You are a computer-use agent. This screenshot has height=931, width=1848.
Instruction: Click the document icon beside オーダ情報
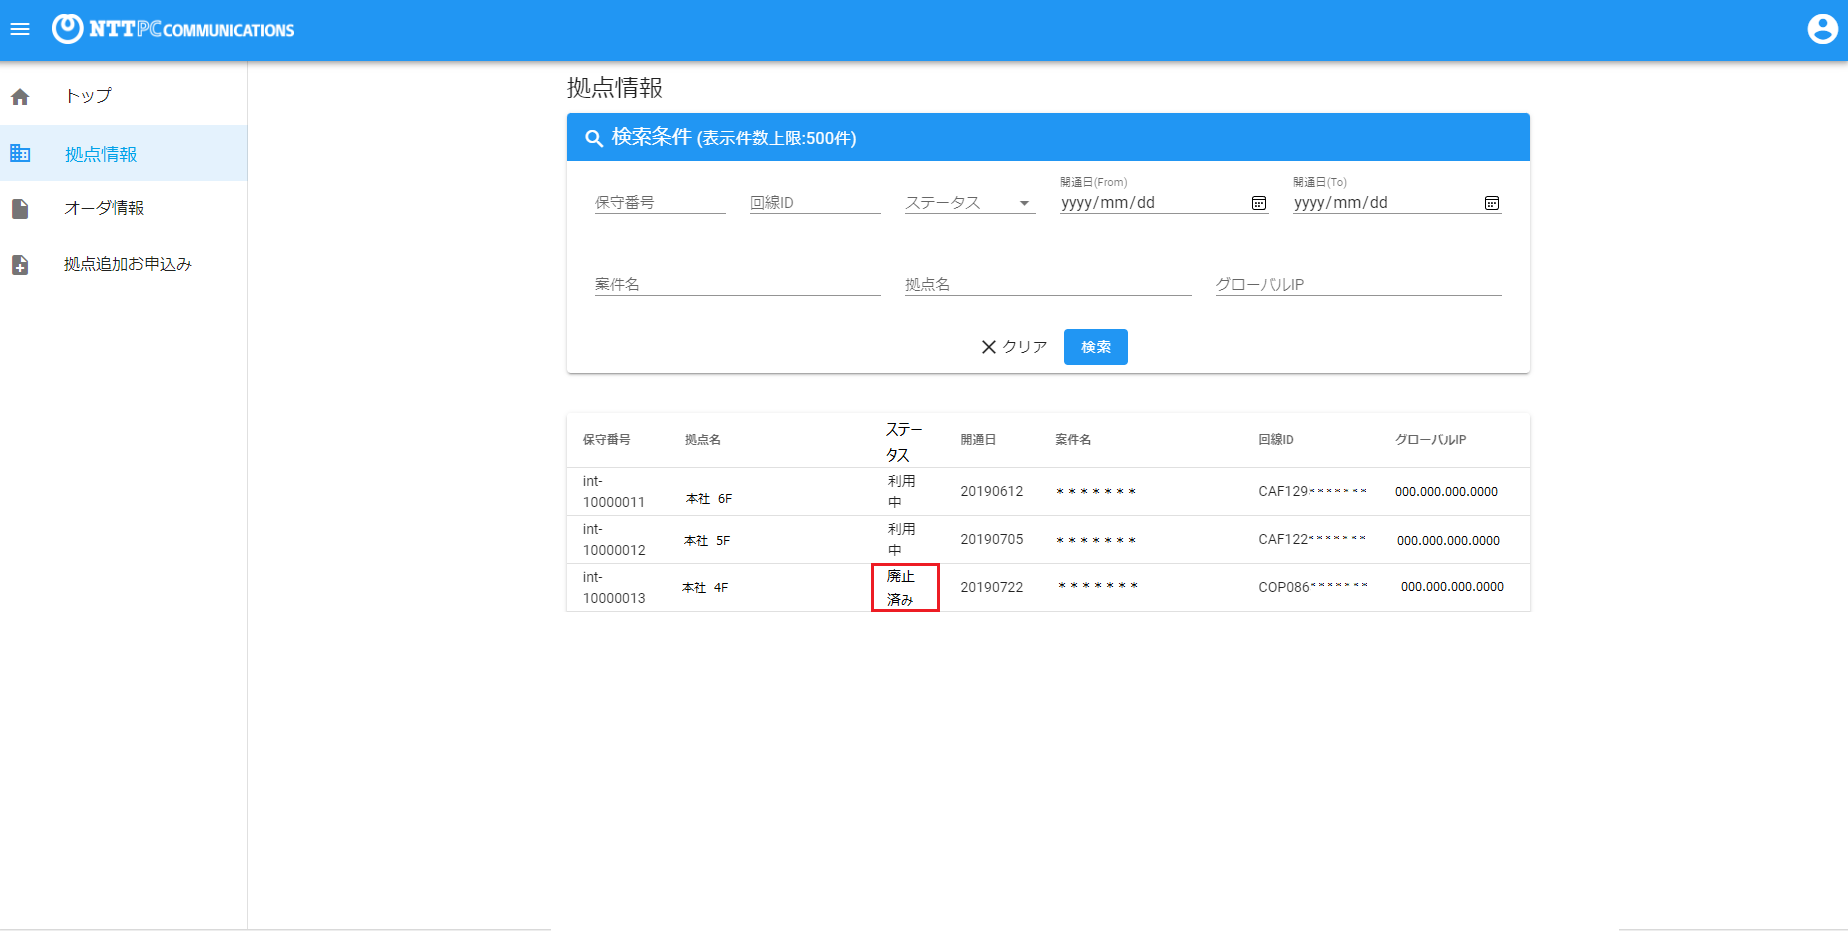tap(20, 209)
